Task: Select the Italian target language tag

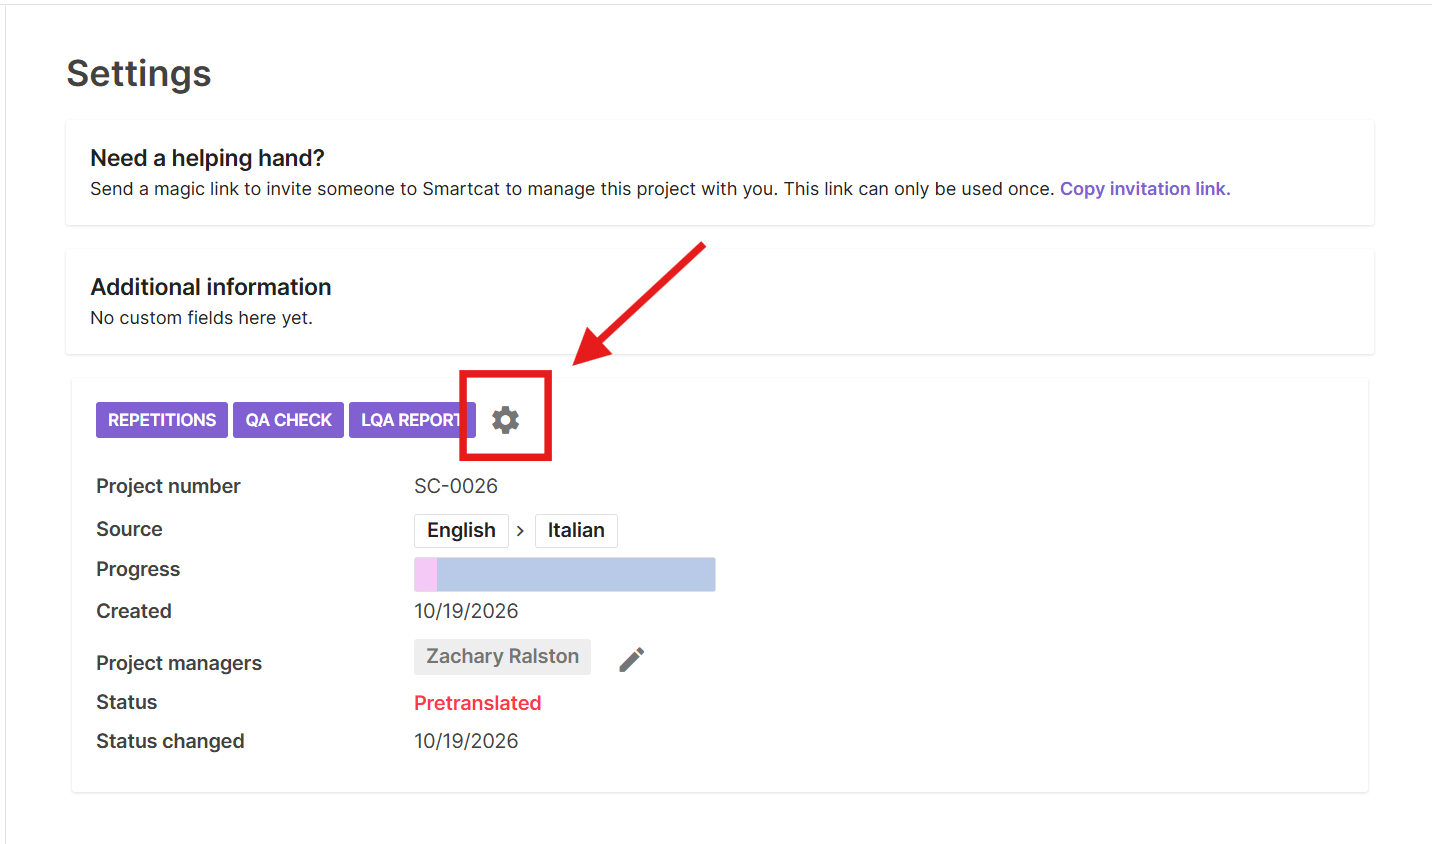Action: (x=576, y=530)
